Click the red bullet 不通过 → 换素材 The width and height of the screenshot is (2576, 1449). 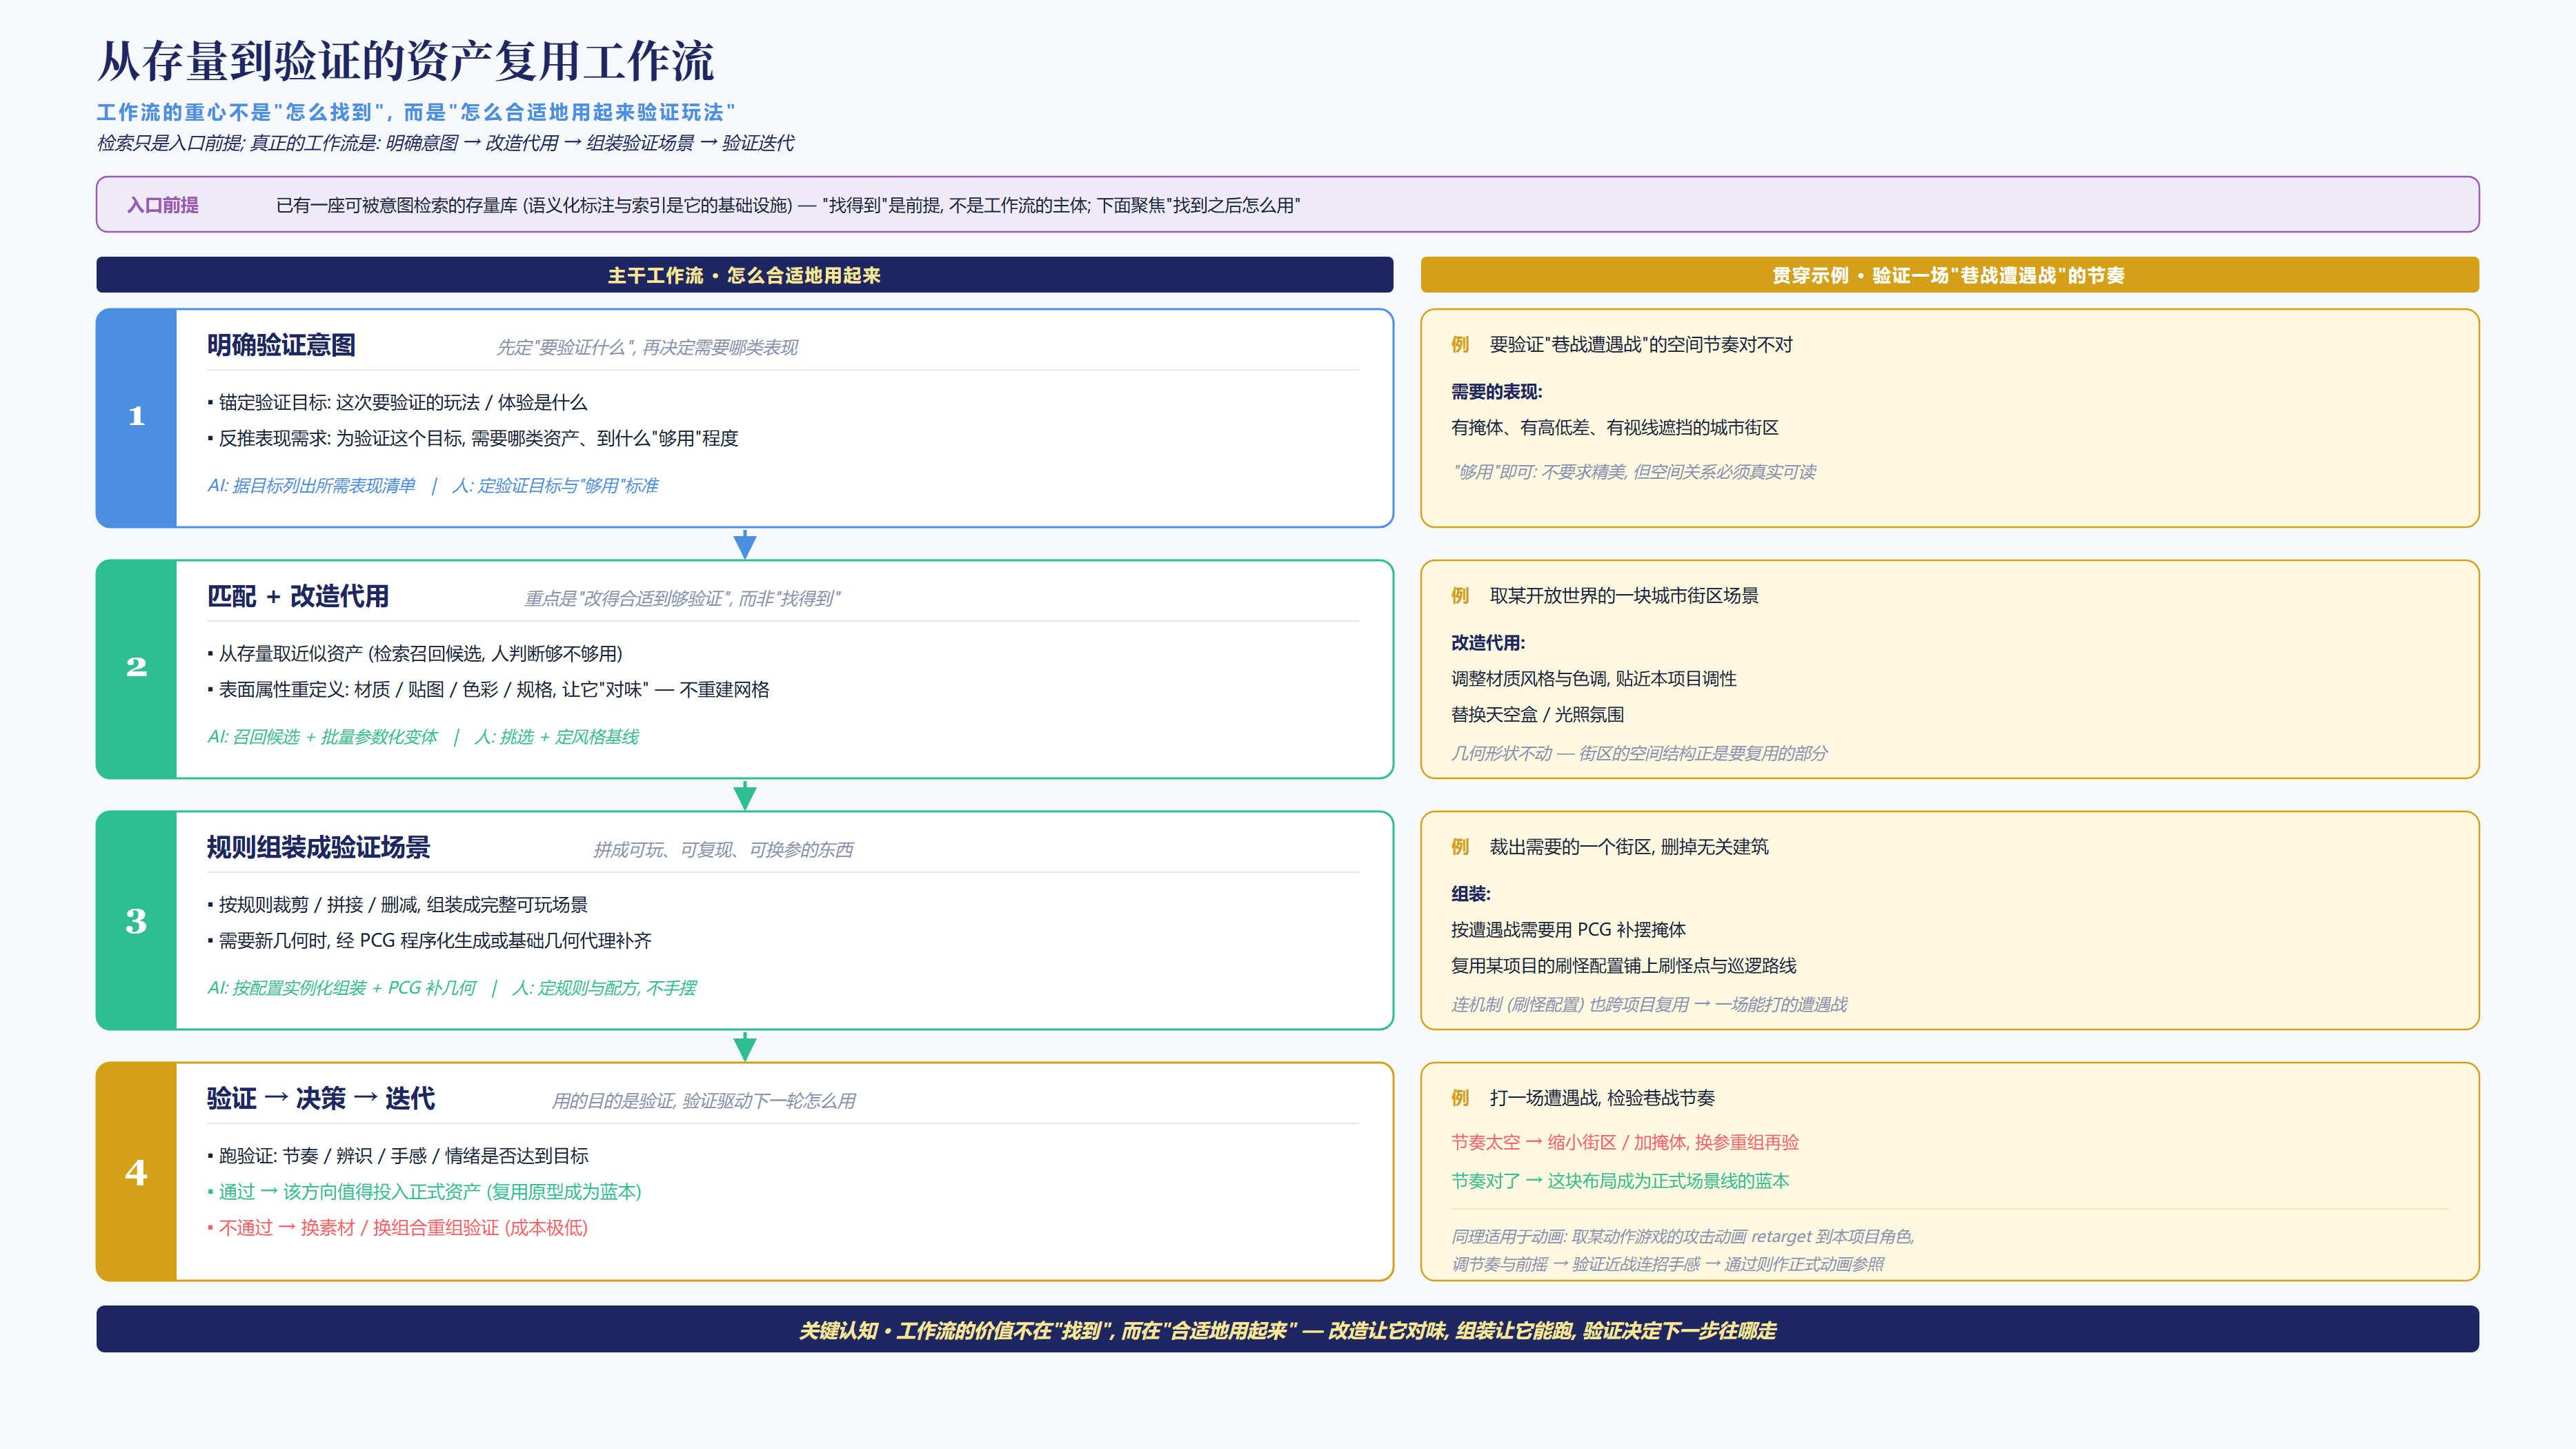pos(397,1227)
